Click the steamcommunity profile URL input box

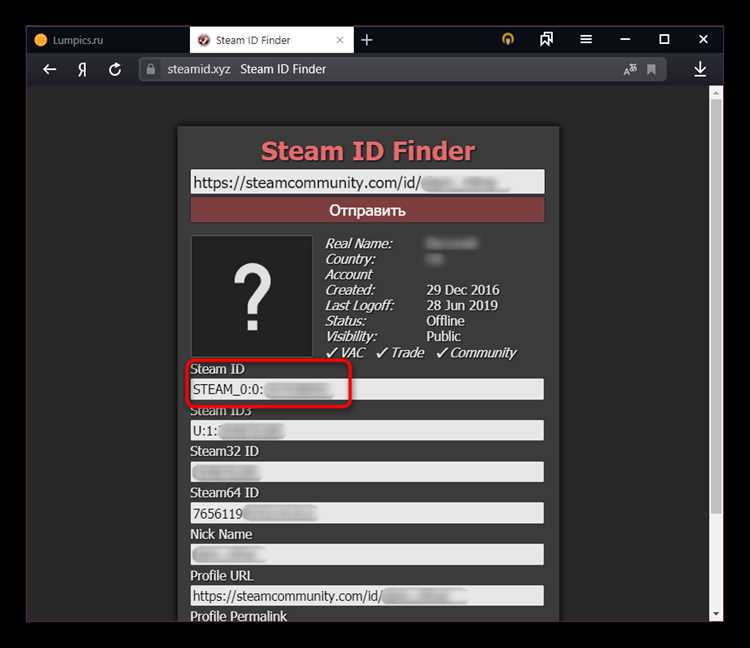coord(367,182)
